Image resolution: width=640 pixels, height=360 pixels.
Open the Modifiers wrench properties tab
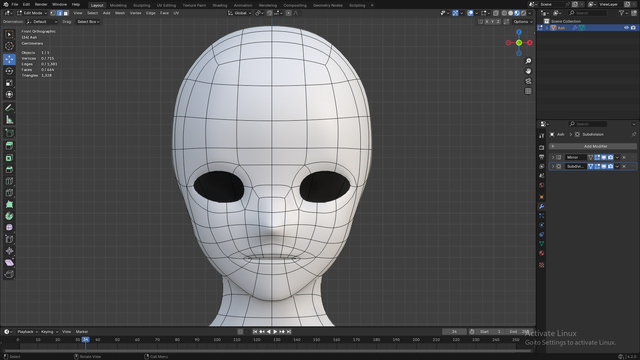click(542, 207)
